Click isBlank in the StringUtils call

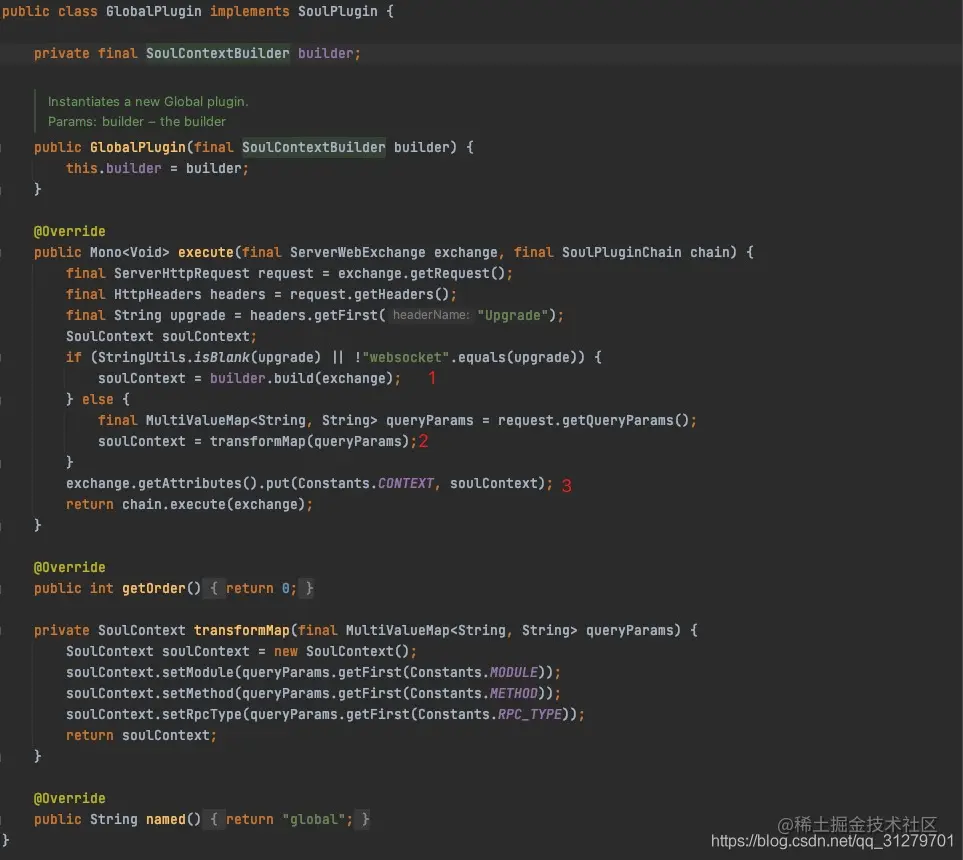(222, 358)
